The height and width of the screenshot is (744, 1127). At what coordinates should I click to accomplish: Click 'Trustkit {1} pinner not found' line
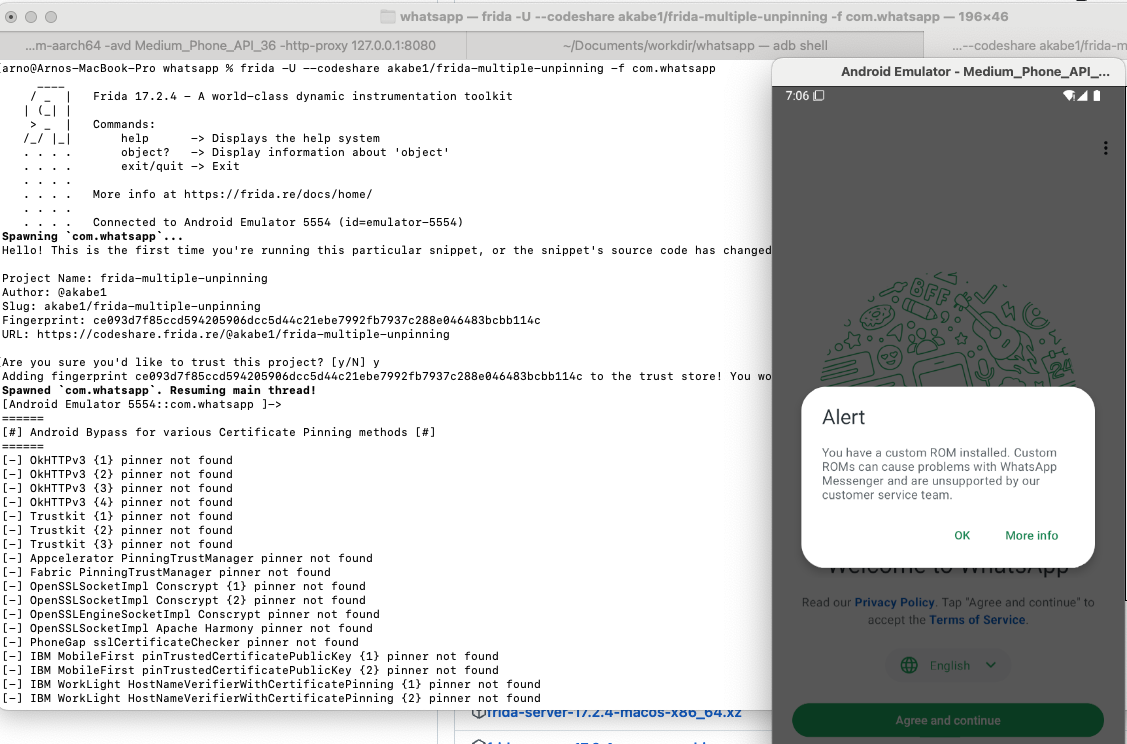coord(117,516)
